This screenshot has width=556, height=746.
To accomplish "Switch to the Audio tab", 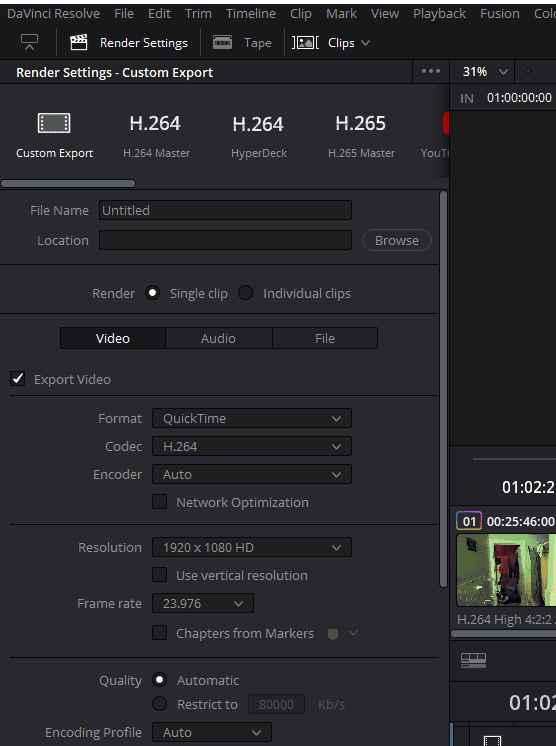I will tap(218, 338).
